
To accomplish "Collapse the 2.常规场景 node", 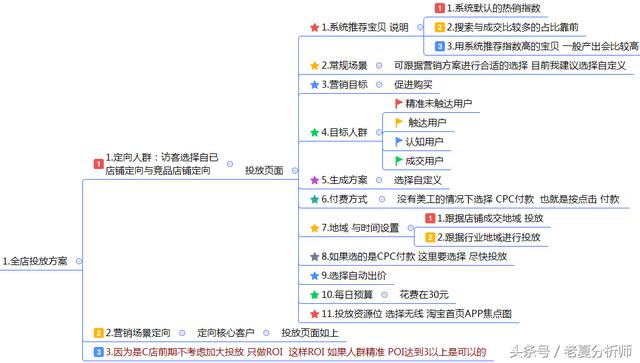I will [x=379, y=65].
